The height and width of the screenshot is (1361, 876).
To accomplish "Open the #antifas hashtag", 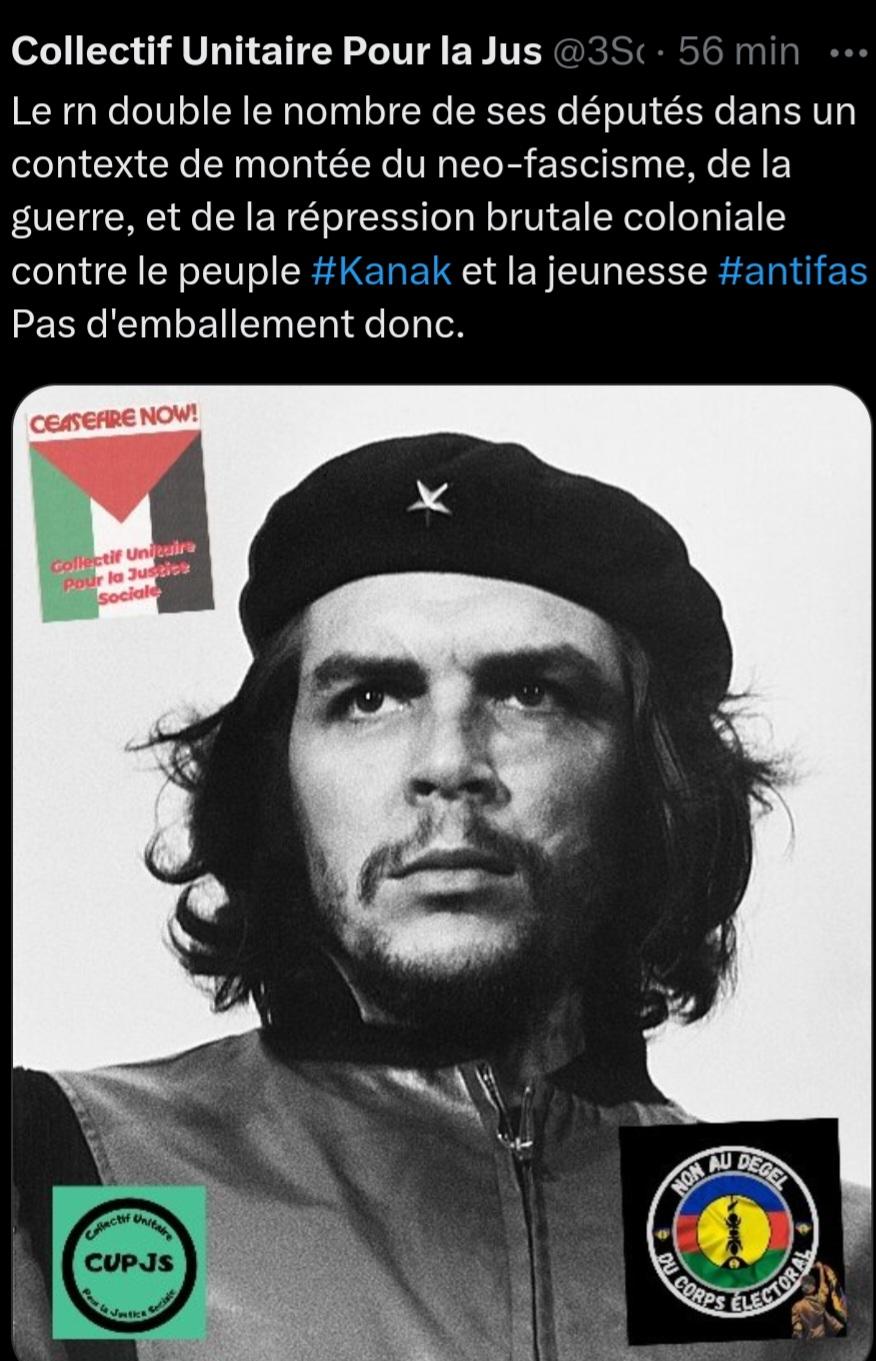I will point(793,271).
